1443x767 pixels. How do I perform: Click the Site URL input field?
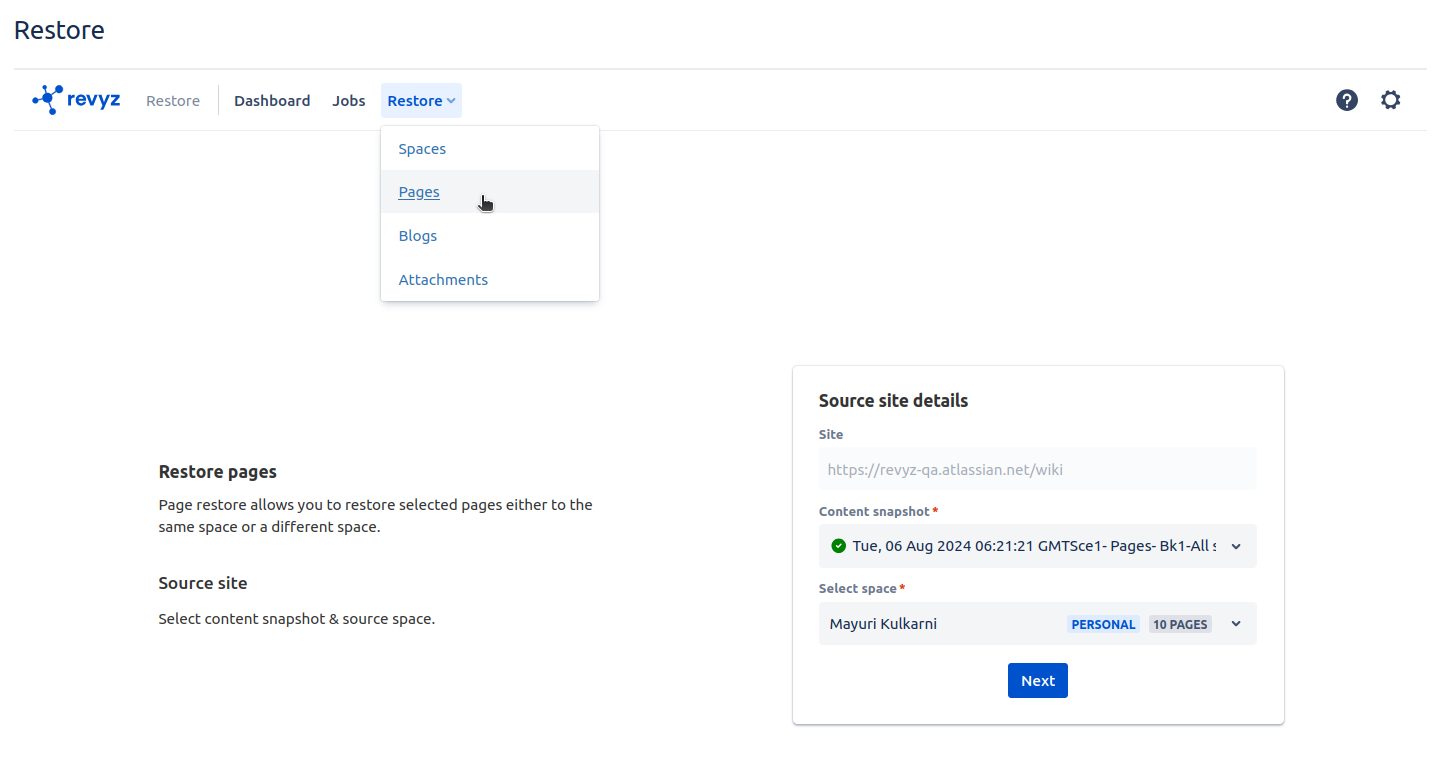[1037, 469]
